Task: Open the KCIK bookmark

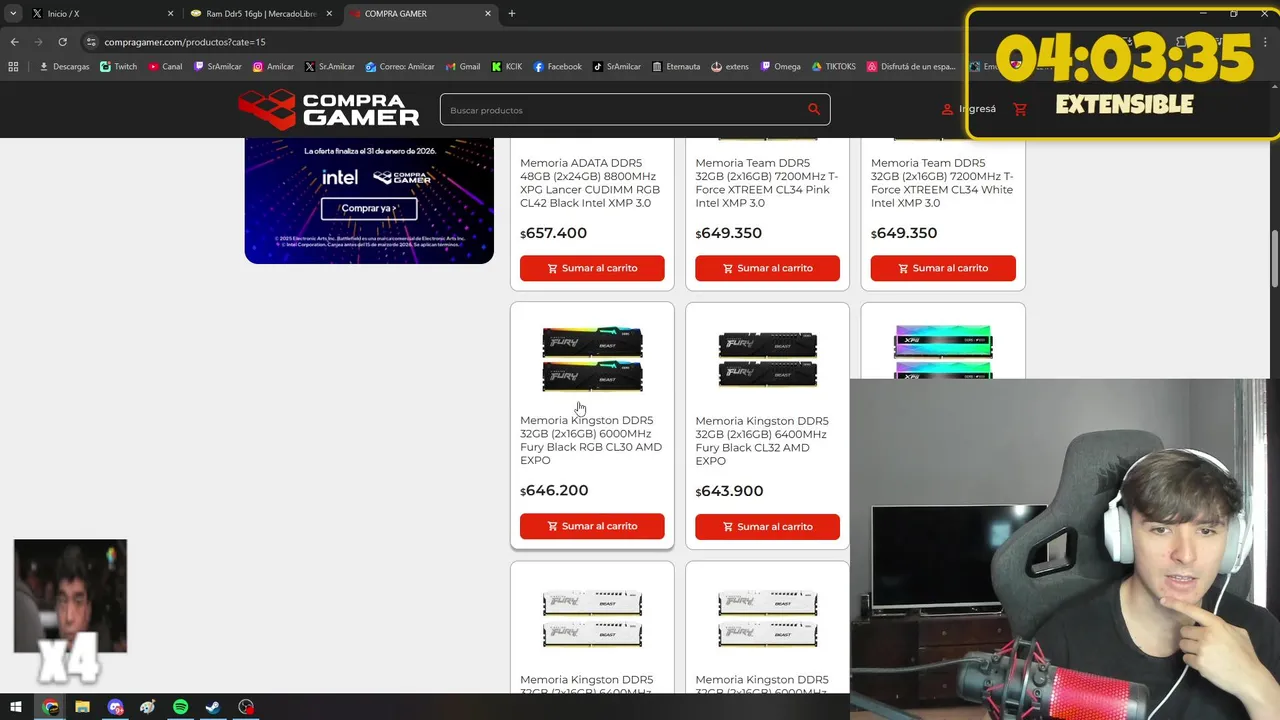Action: [506, 67]
